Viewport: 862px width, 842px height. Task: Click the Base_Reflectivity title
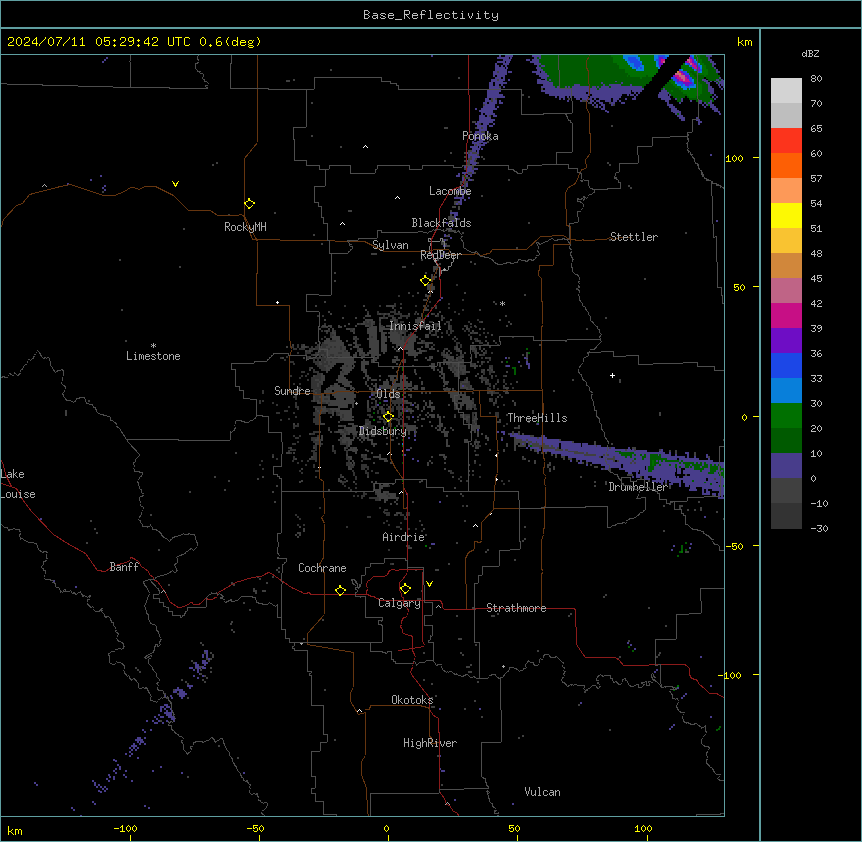[431, 15]
